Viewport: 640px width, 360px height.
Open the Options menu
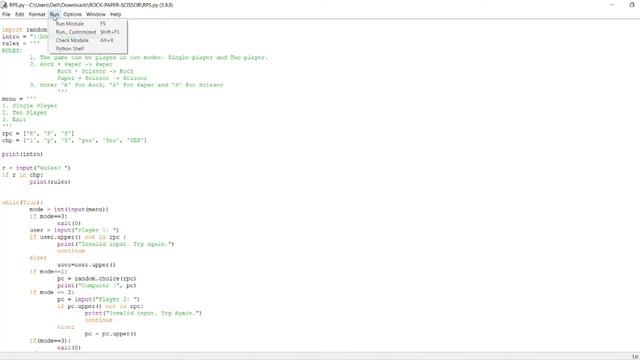click(72, 14)
